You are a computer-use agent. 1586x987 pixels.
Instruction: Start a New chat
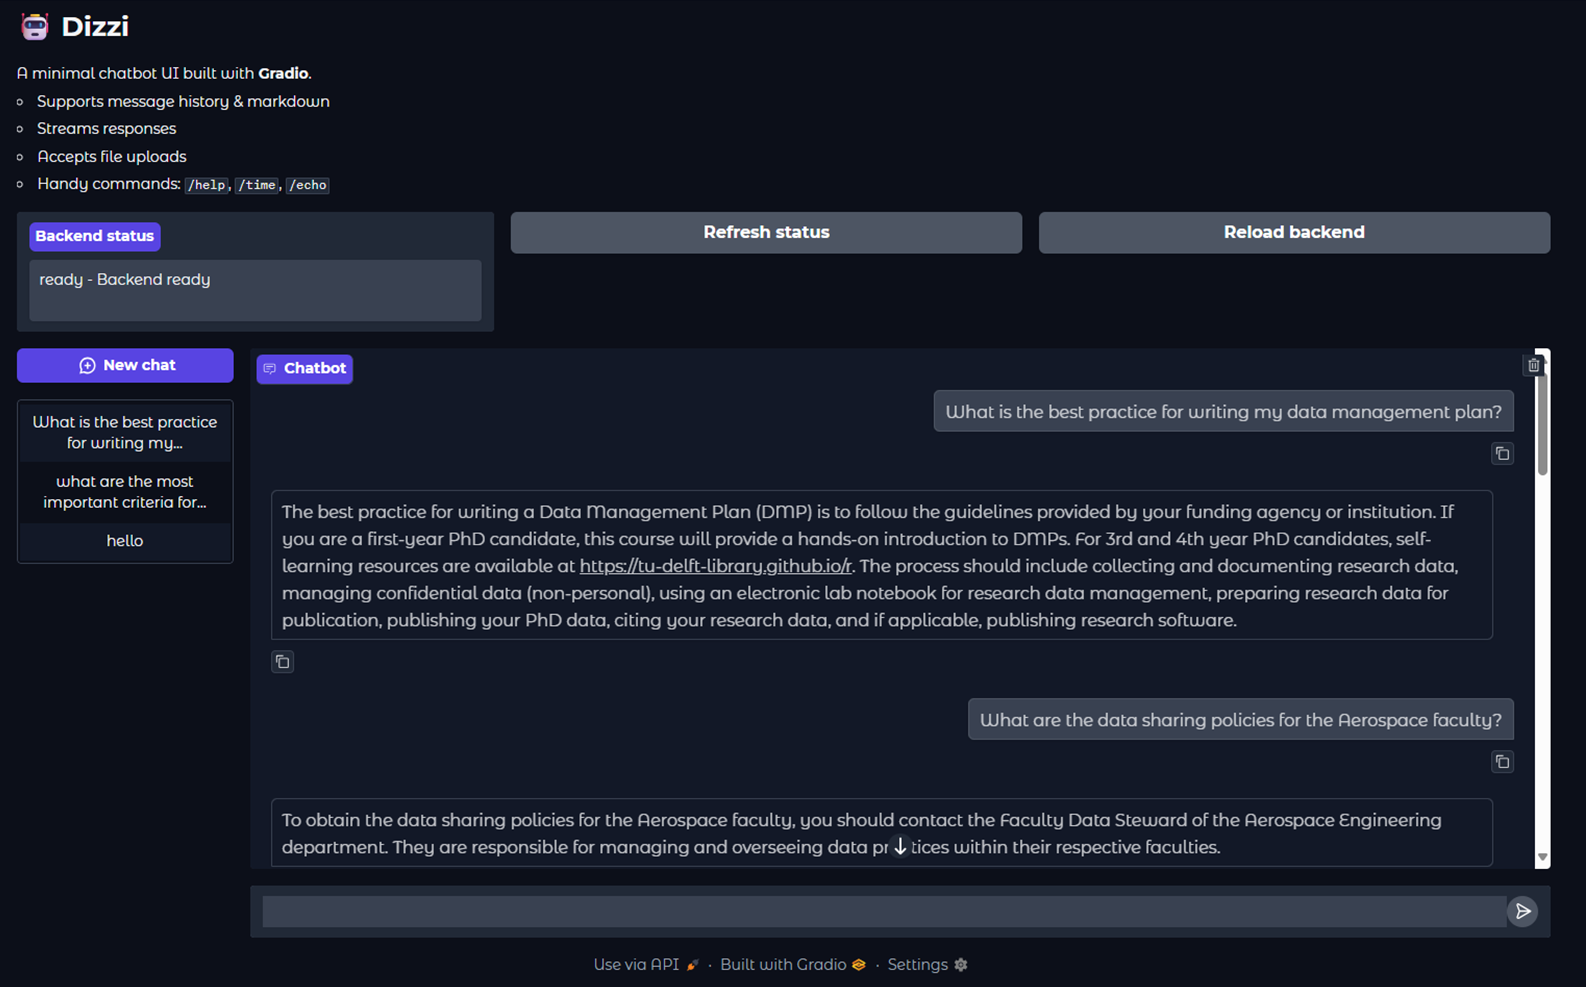coord(125,366)
